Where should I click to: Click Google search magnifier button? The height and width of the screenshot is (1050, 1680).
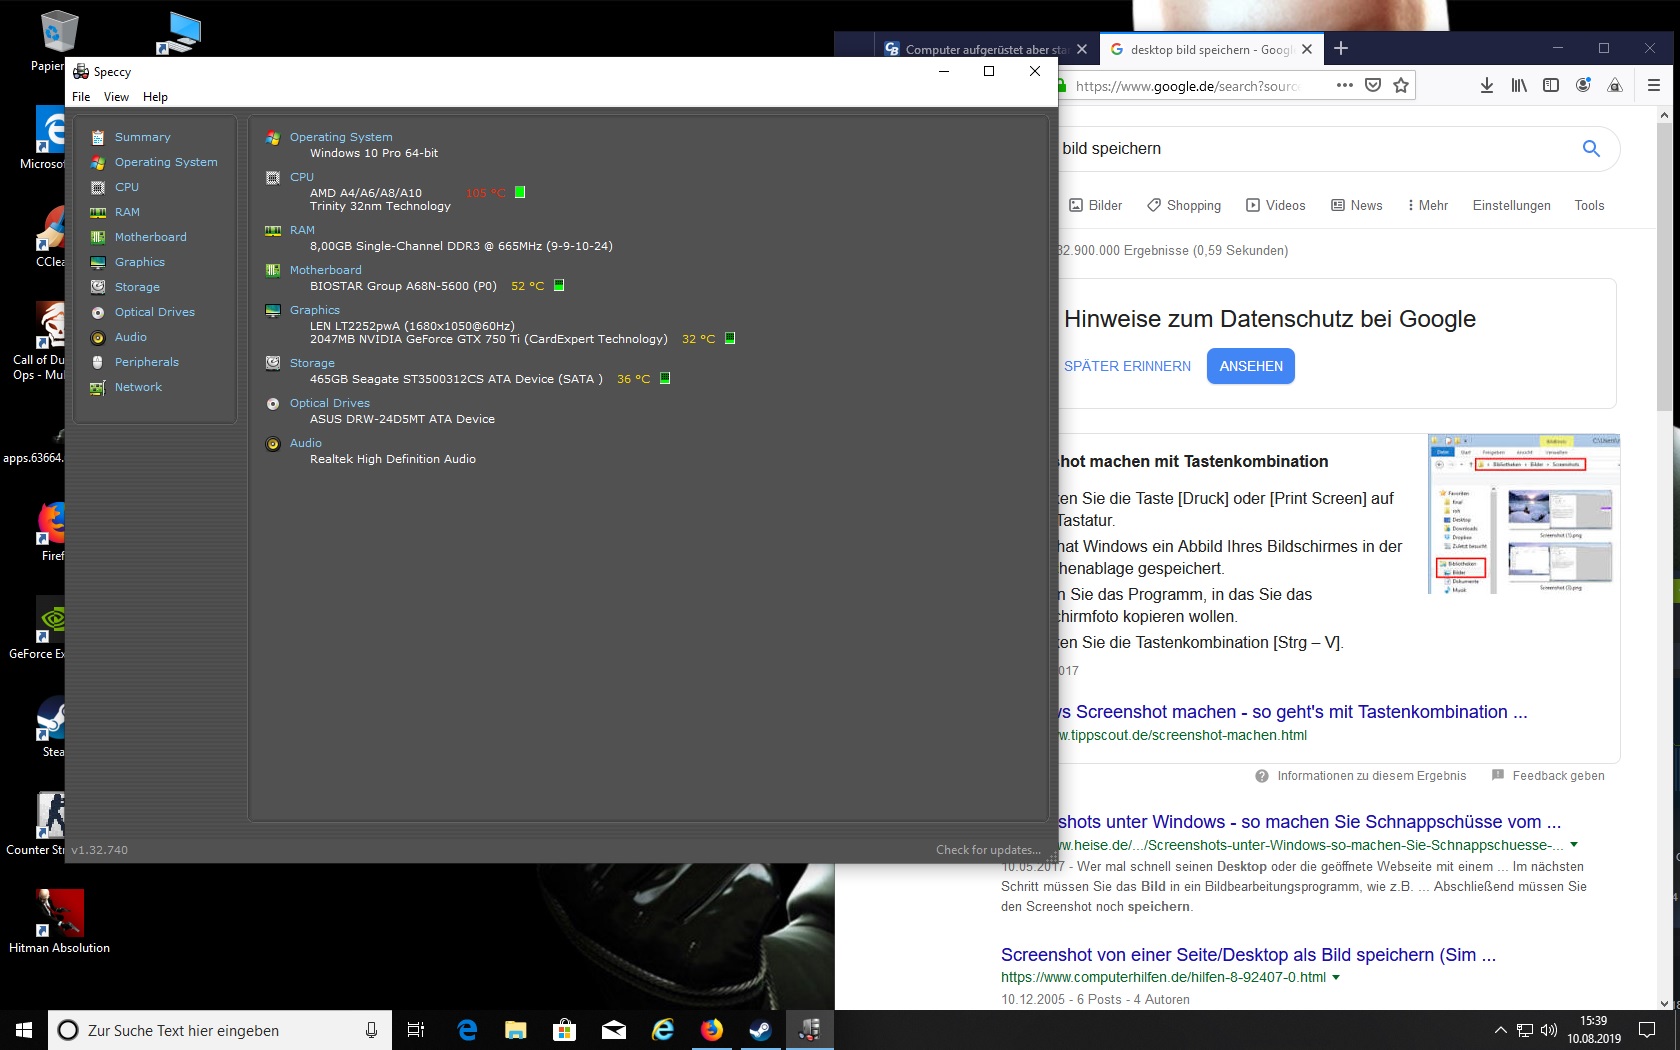pos(1591,148)
